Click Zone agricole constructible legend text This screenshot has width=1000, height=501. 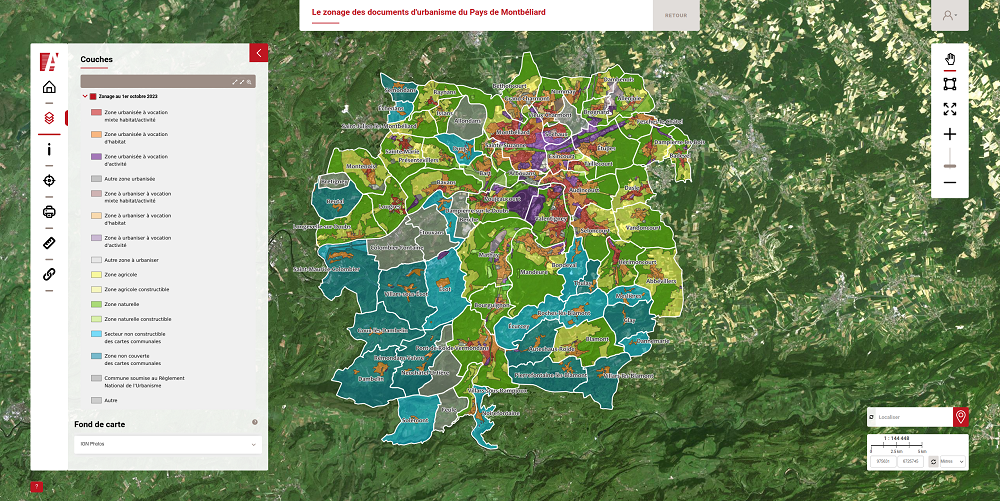(x=136, y=289)
